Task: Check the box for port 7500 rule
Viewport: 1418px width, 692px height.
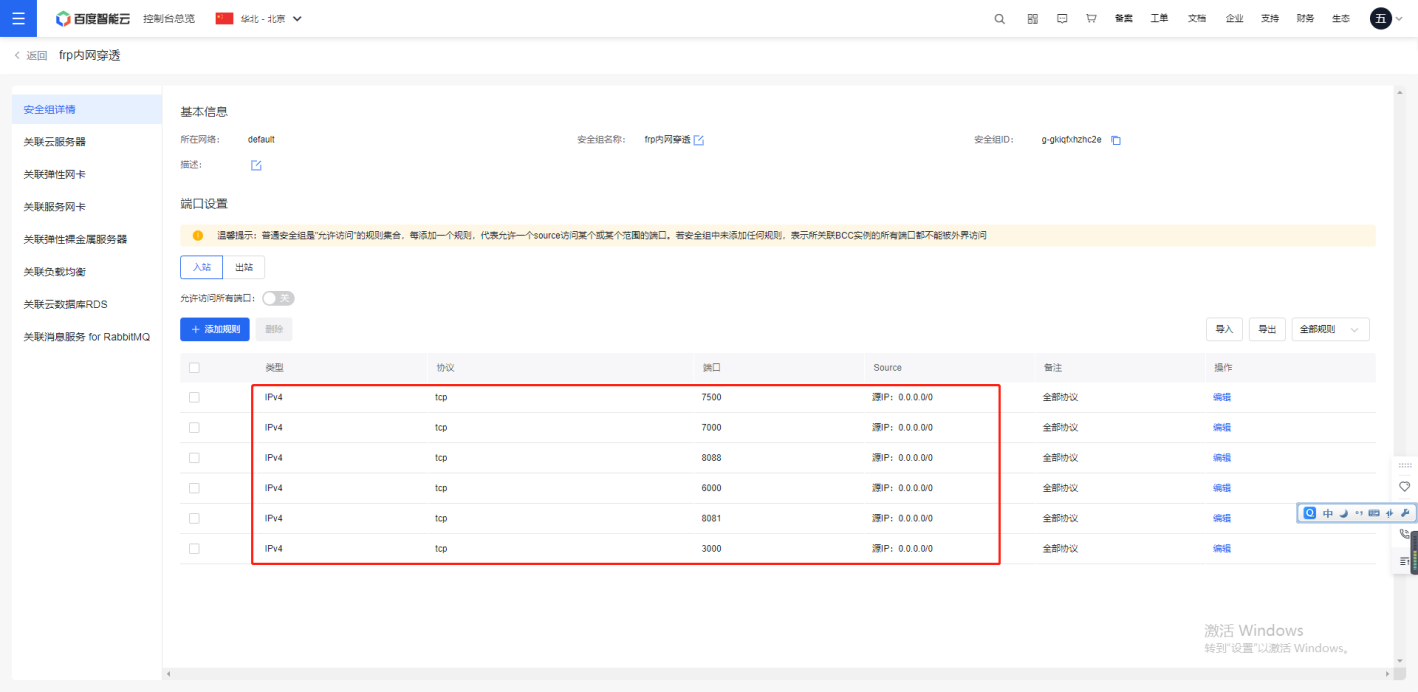Action: click(x=194, y=397)
